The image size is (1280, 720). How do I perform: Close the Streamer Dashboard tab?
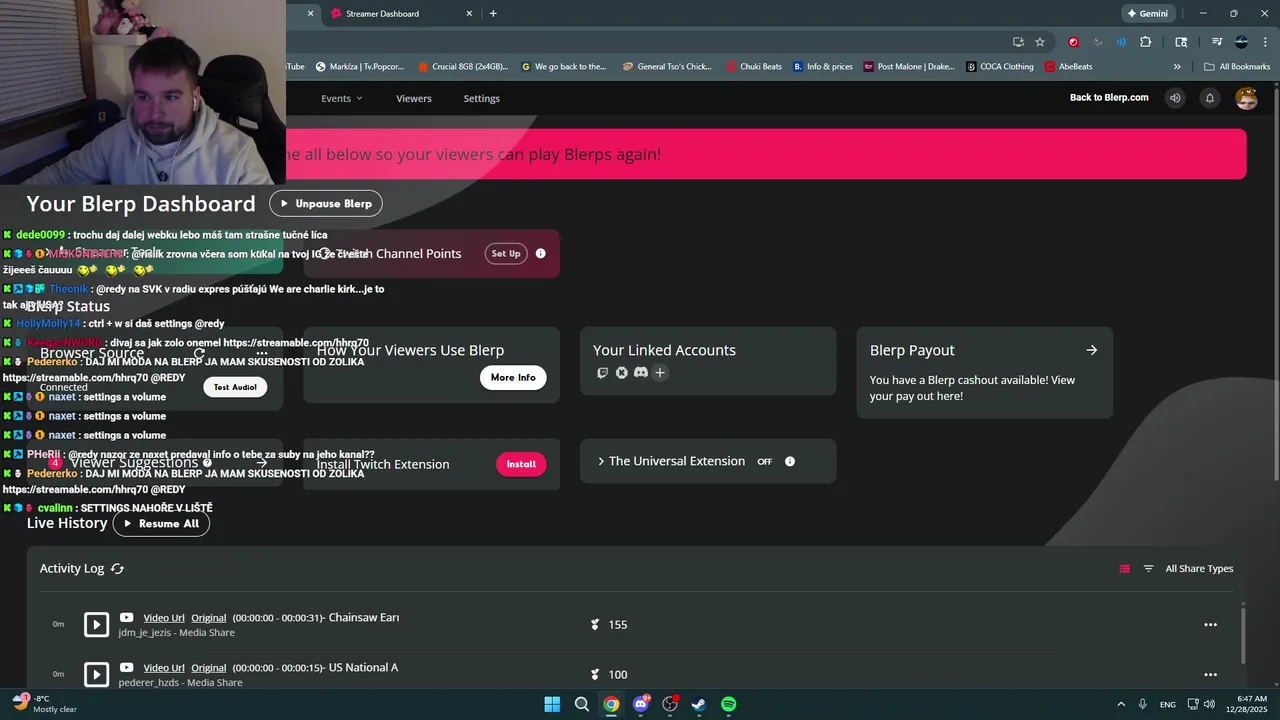click(x=469, y=14)
